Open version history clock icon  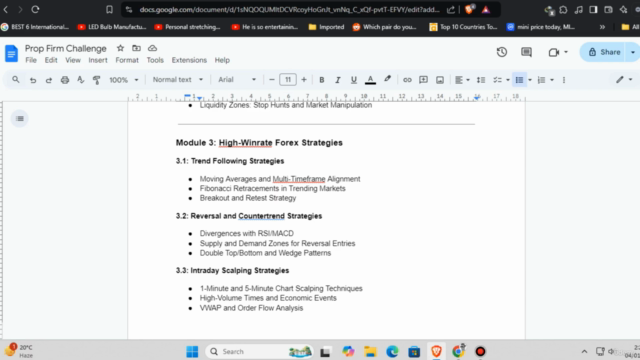(x=502, y=52)
